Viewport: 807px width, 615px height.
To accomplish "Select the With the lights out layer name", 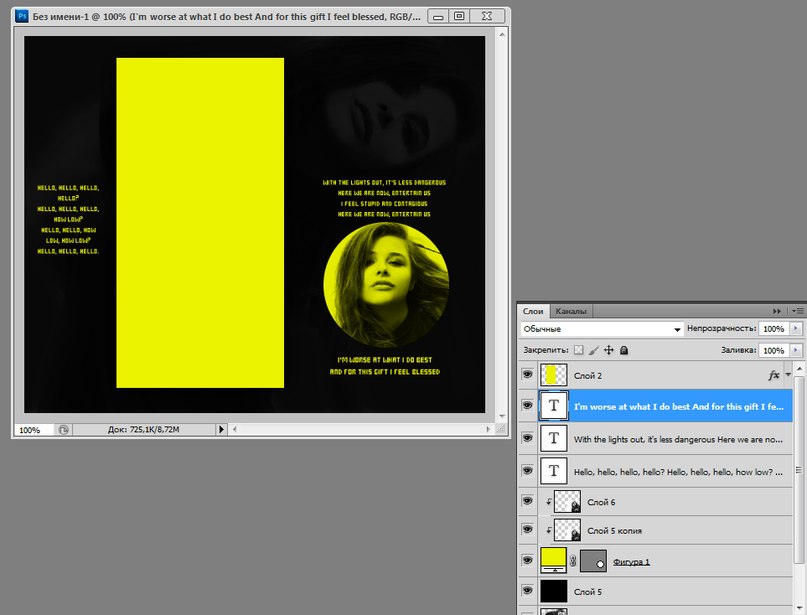I will [x=678, y=439].
